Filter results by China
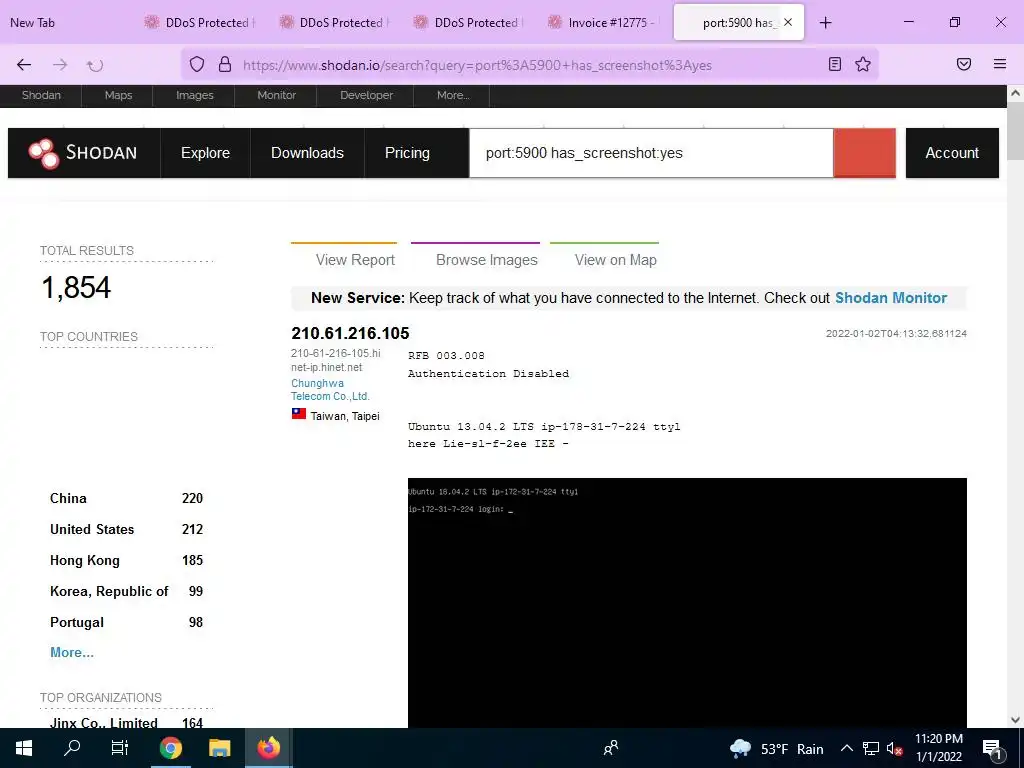Viewport: 1024px width, 768px height. point(126,498)
